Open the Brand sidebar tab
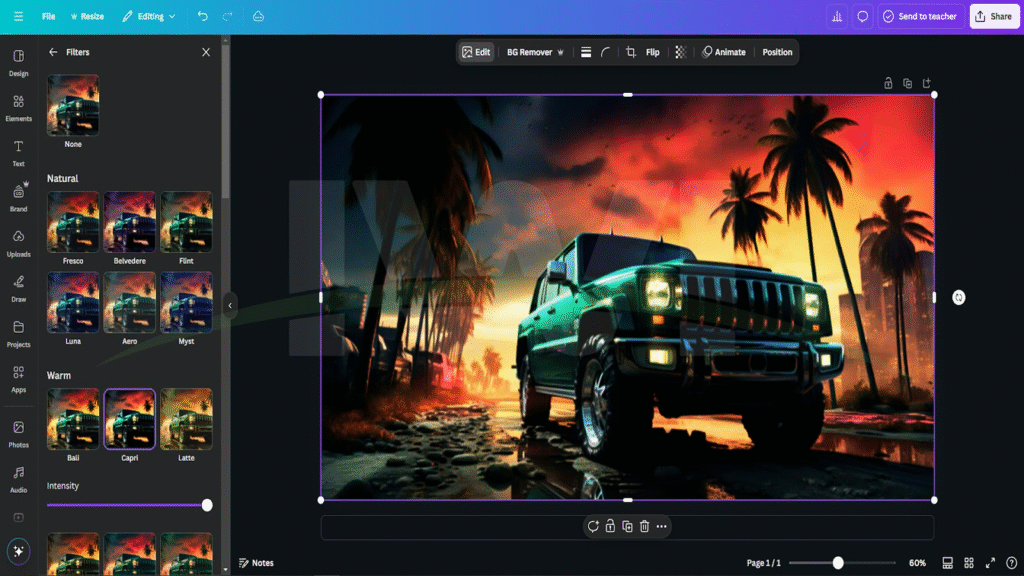This screenshot has height=576, width=1024. click(x=18, y=198)
